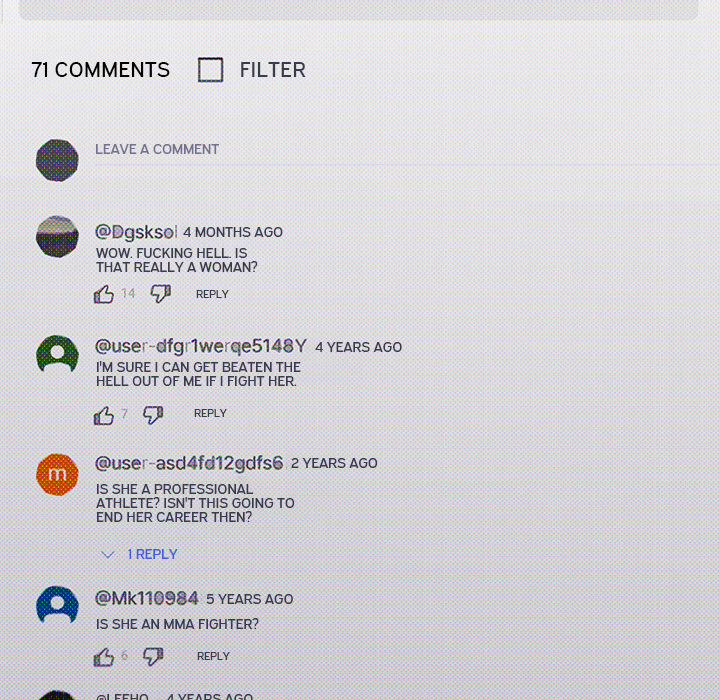Open the @user-asd4fd12gdfs6 username link
Screen dimensions: 720x700
point(189,463)
